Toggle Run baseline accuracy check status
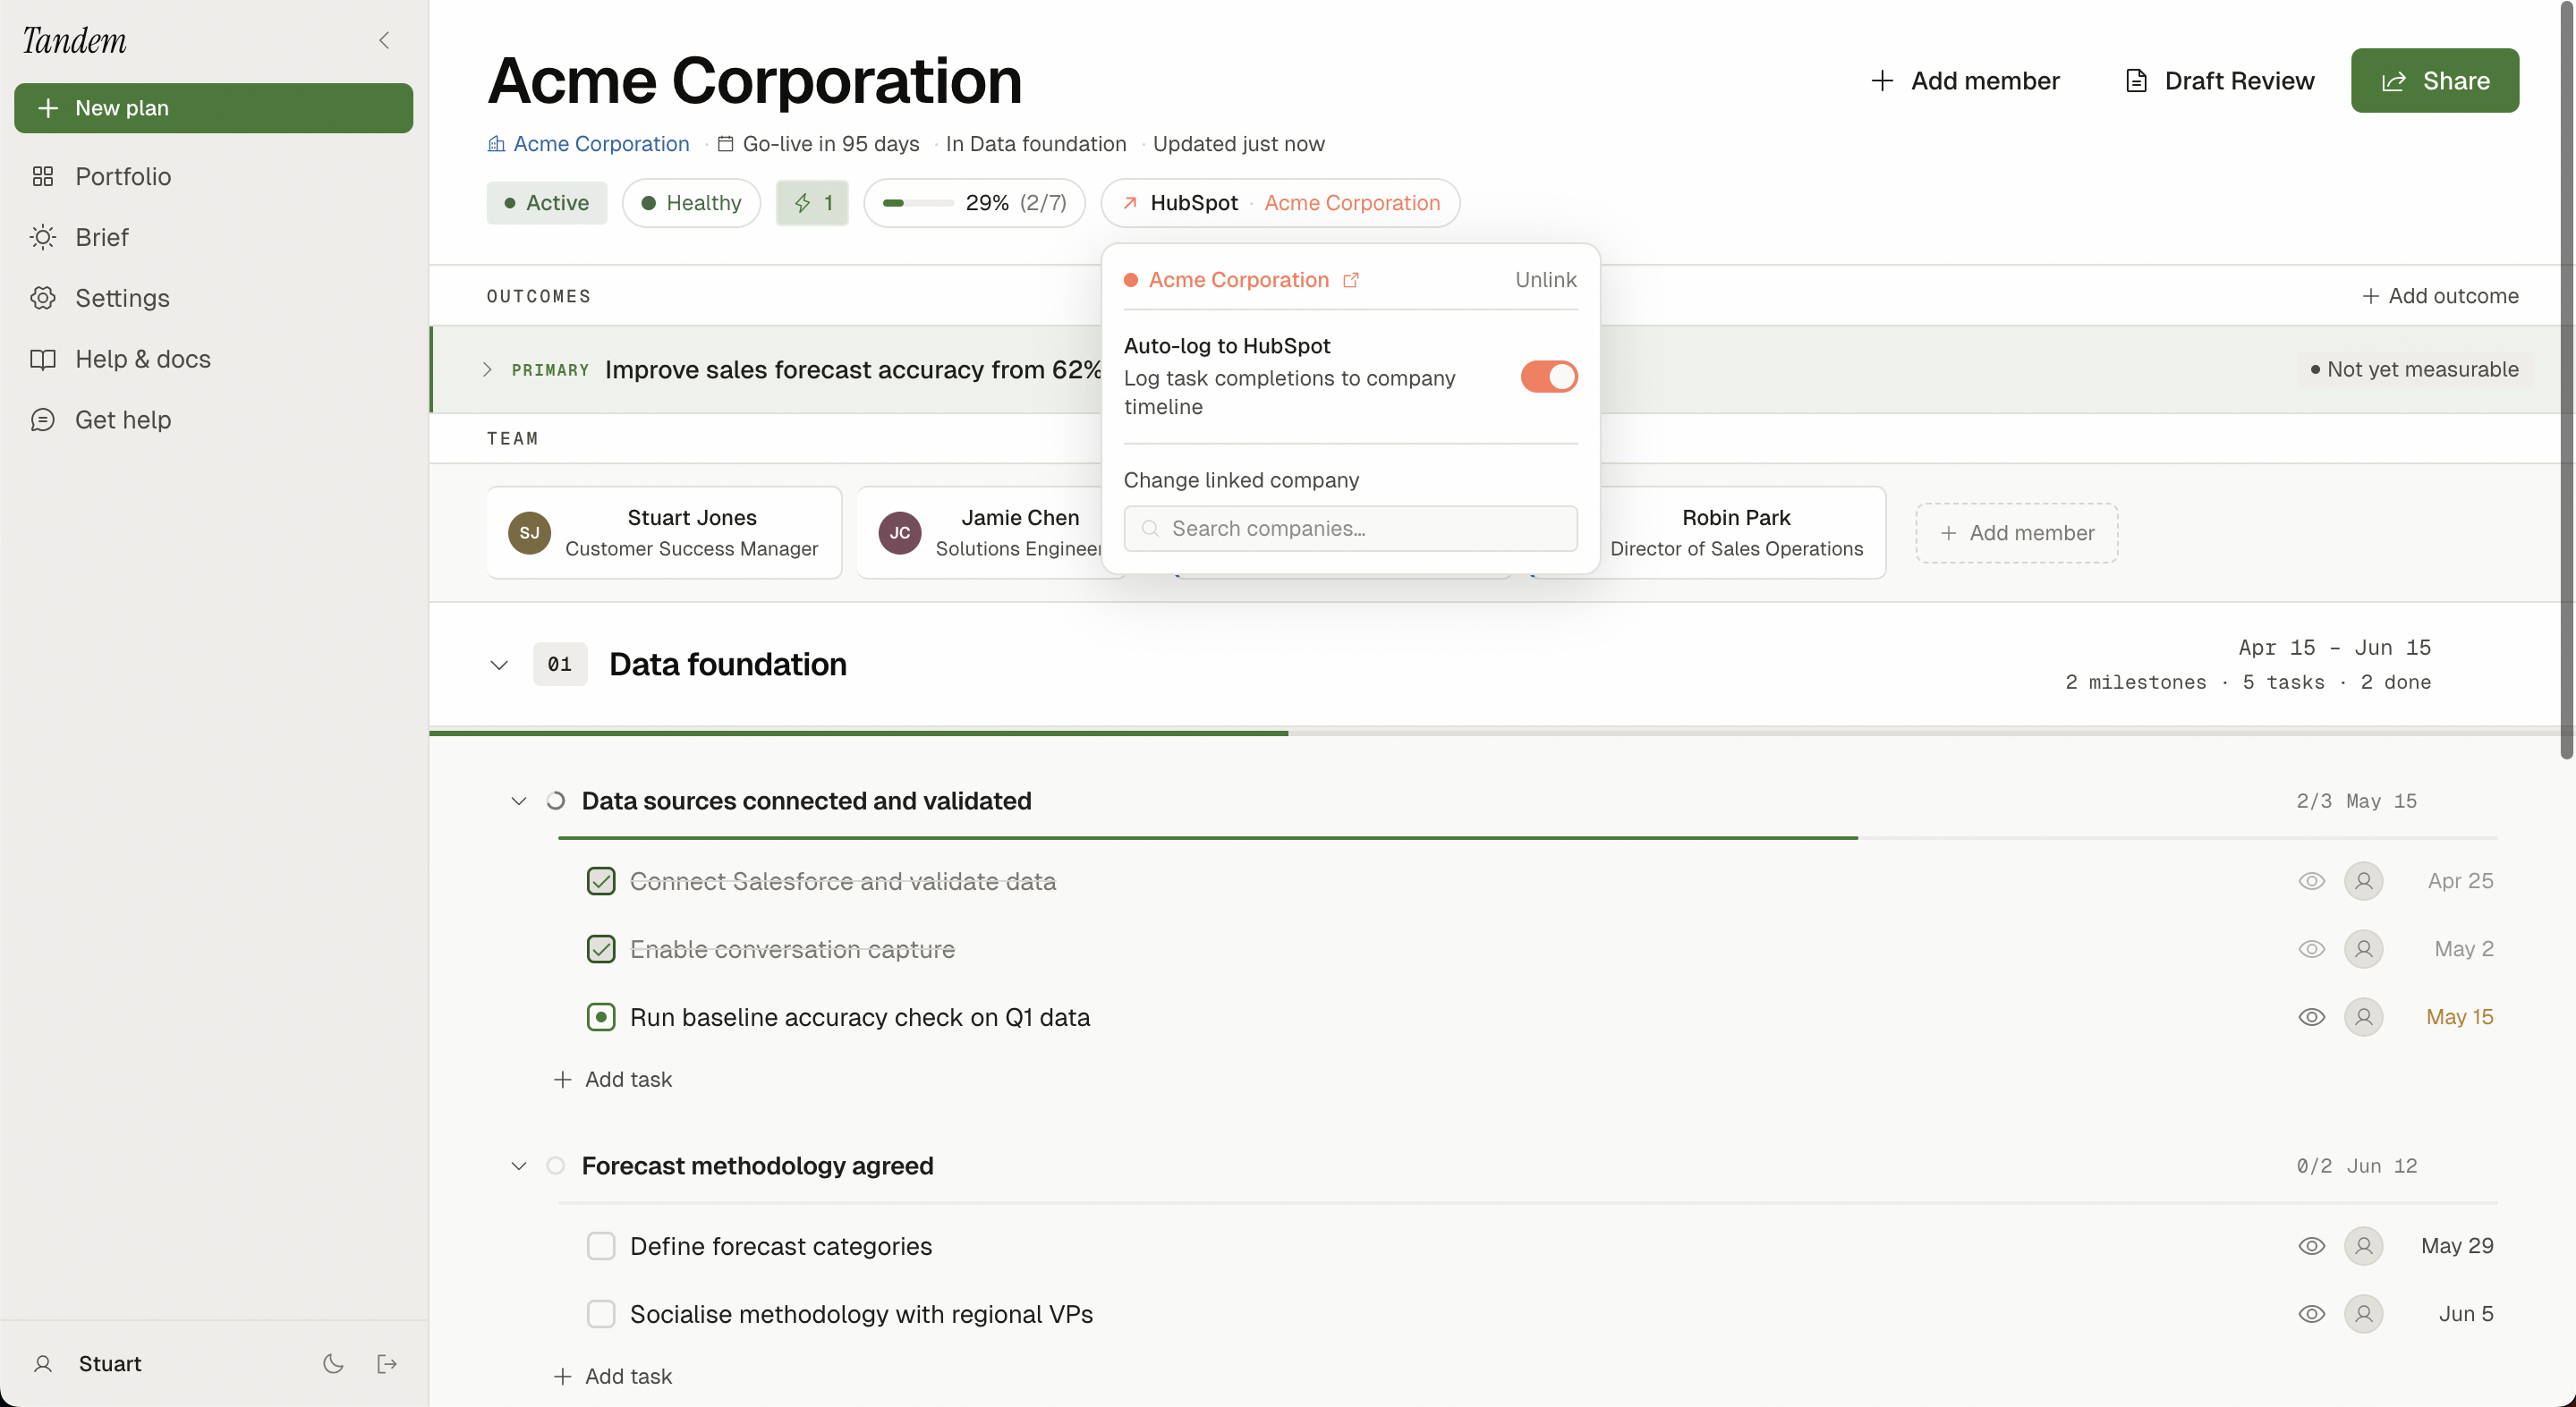 [x=600, y=1018]
